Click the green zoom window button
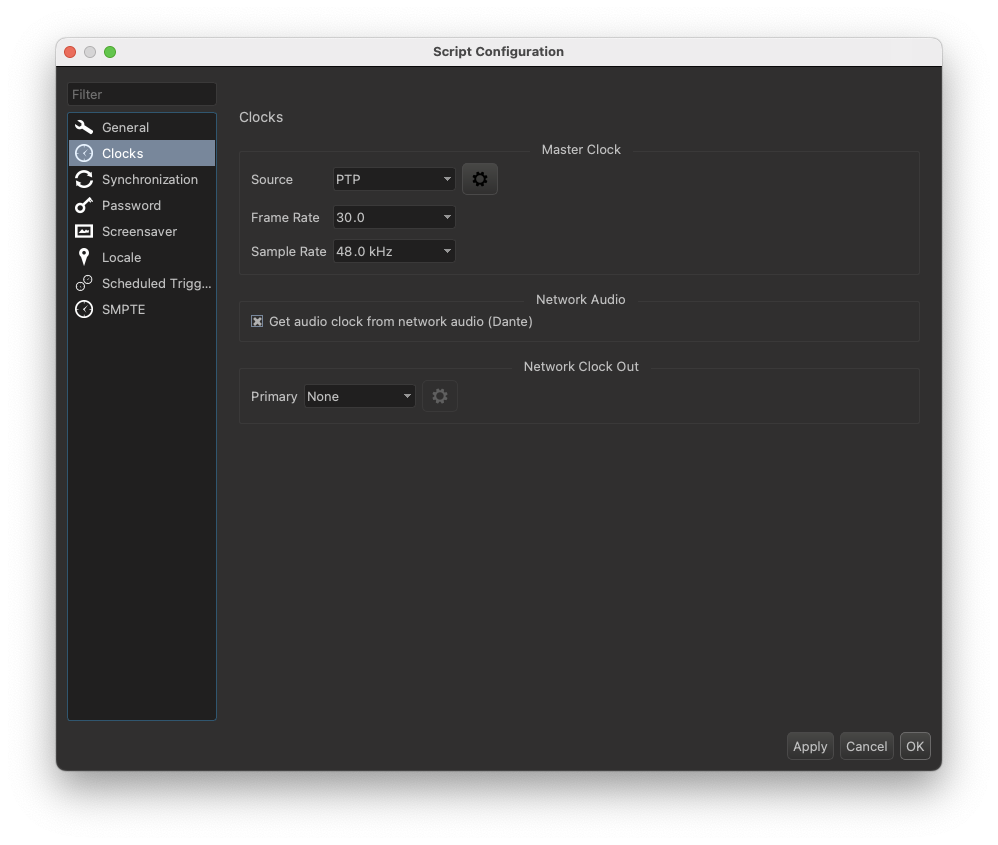 (x=110, y=52)
